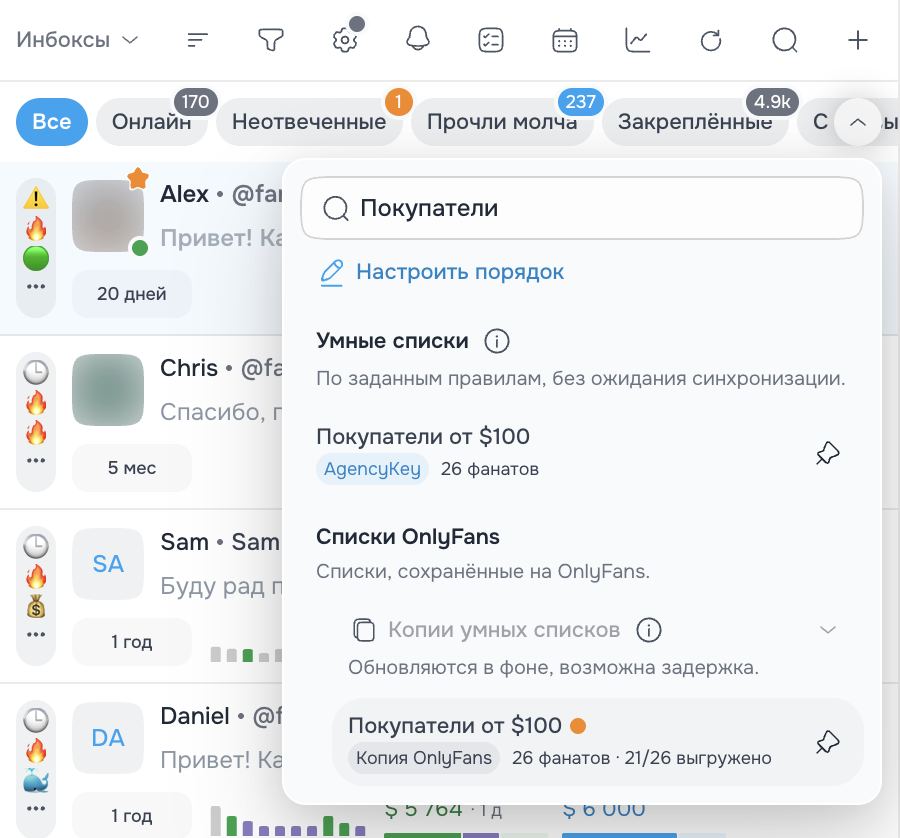Open the DA avatar for Daniel
This screenshot has height=838, width=900.
coord(108,738)
